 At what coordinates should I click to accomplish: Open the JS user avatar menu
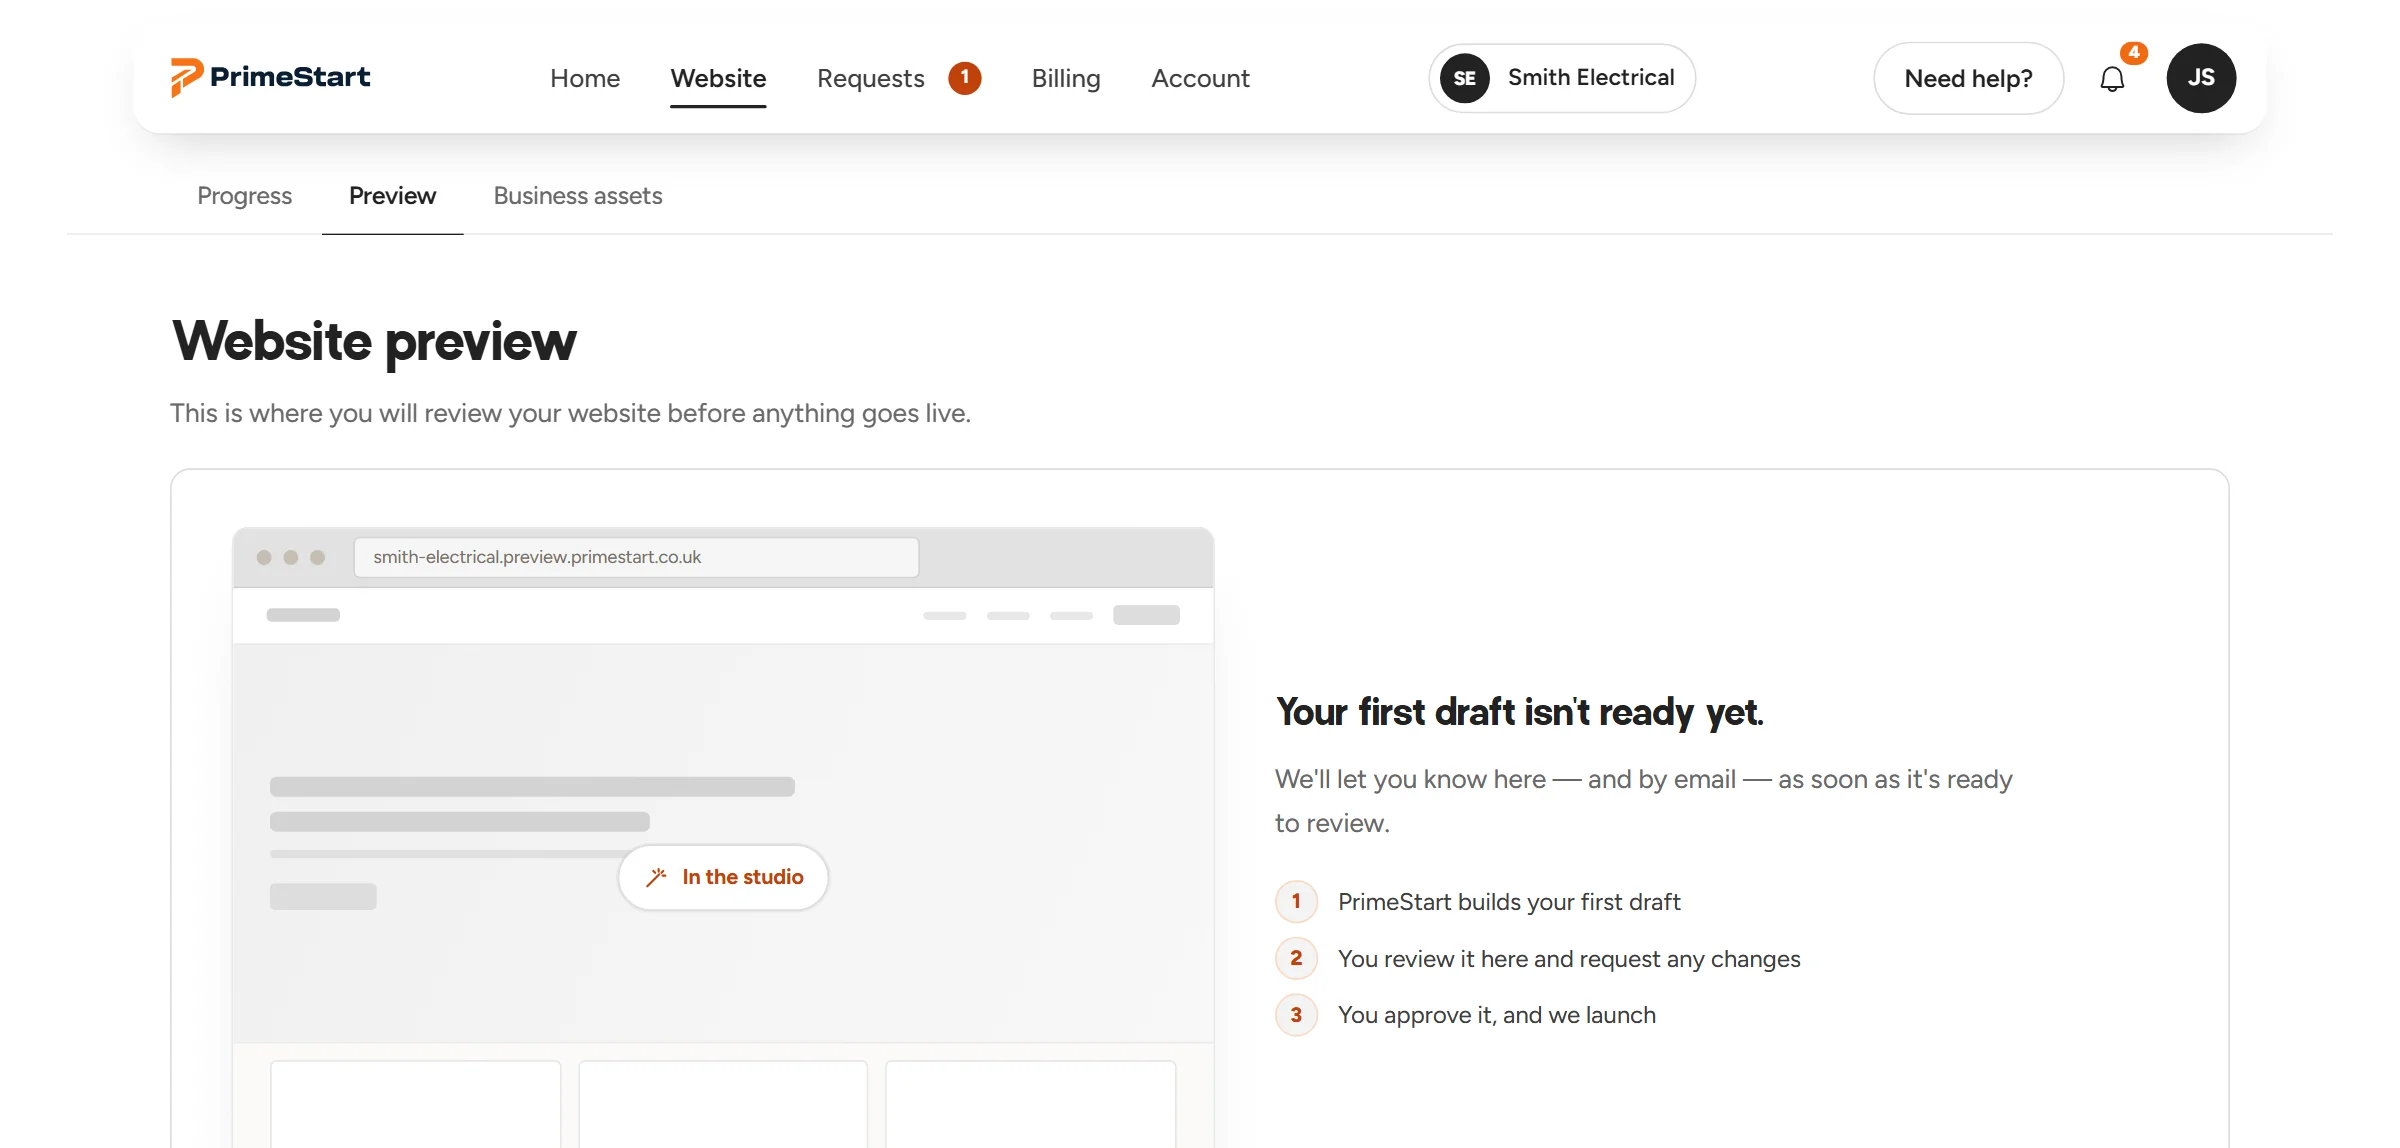coord(2201,78)
